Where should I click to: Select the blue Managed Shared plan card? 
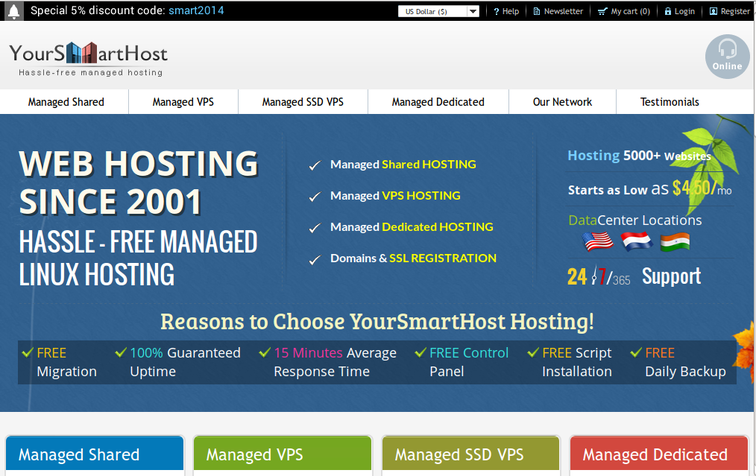click(x=94, y=454)
